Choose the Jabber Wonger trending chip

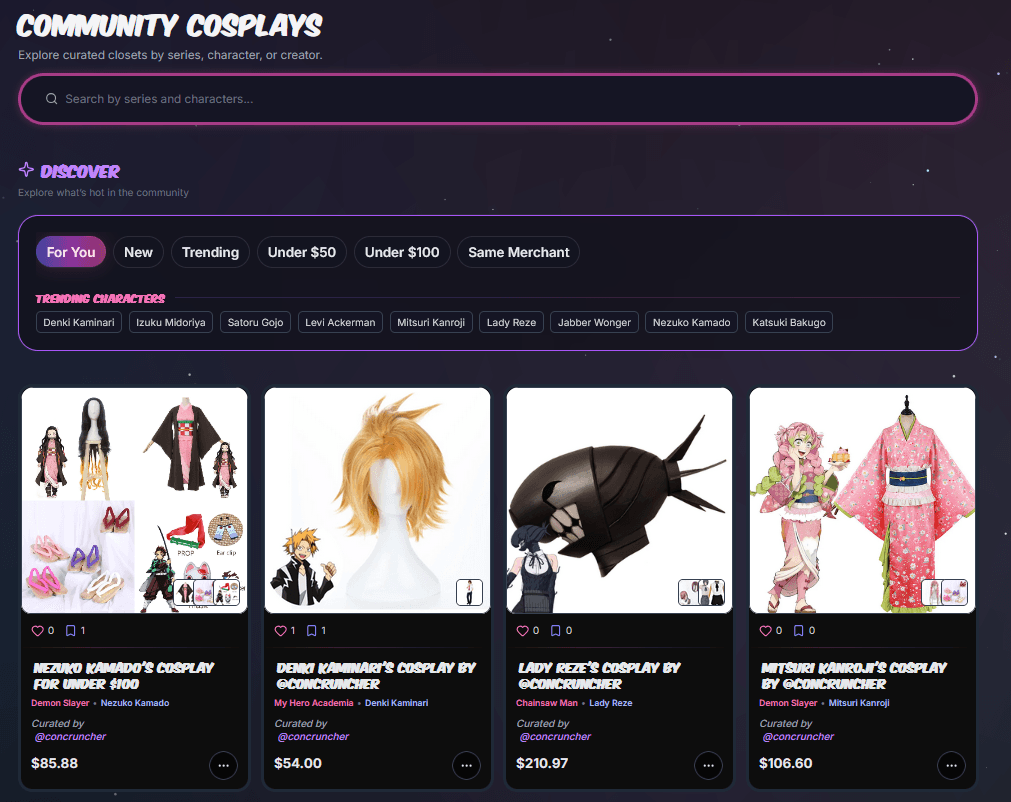pyautogui.click(x=594, y=322)
